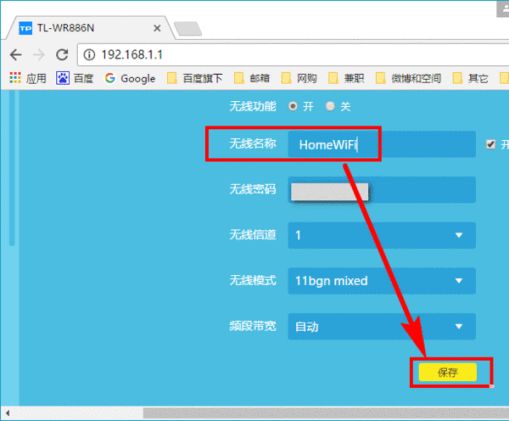Expand the 频段带宽 bandwidth dropdown

click(x=382, y=326)
